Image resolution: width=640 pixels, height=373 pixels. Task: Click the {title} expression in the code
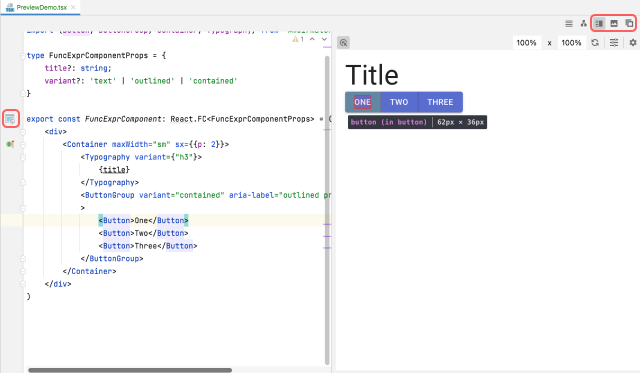tap(114, 170)
